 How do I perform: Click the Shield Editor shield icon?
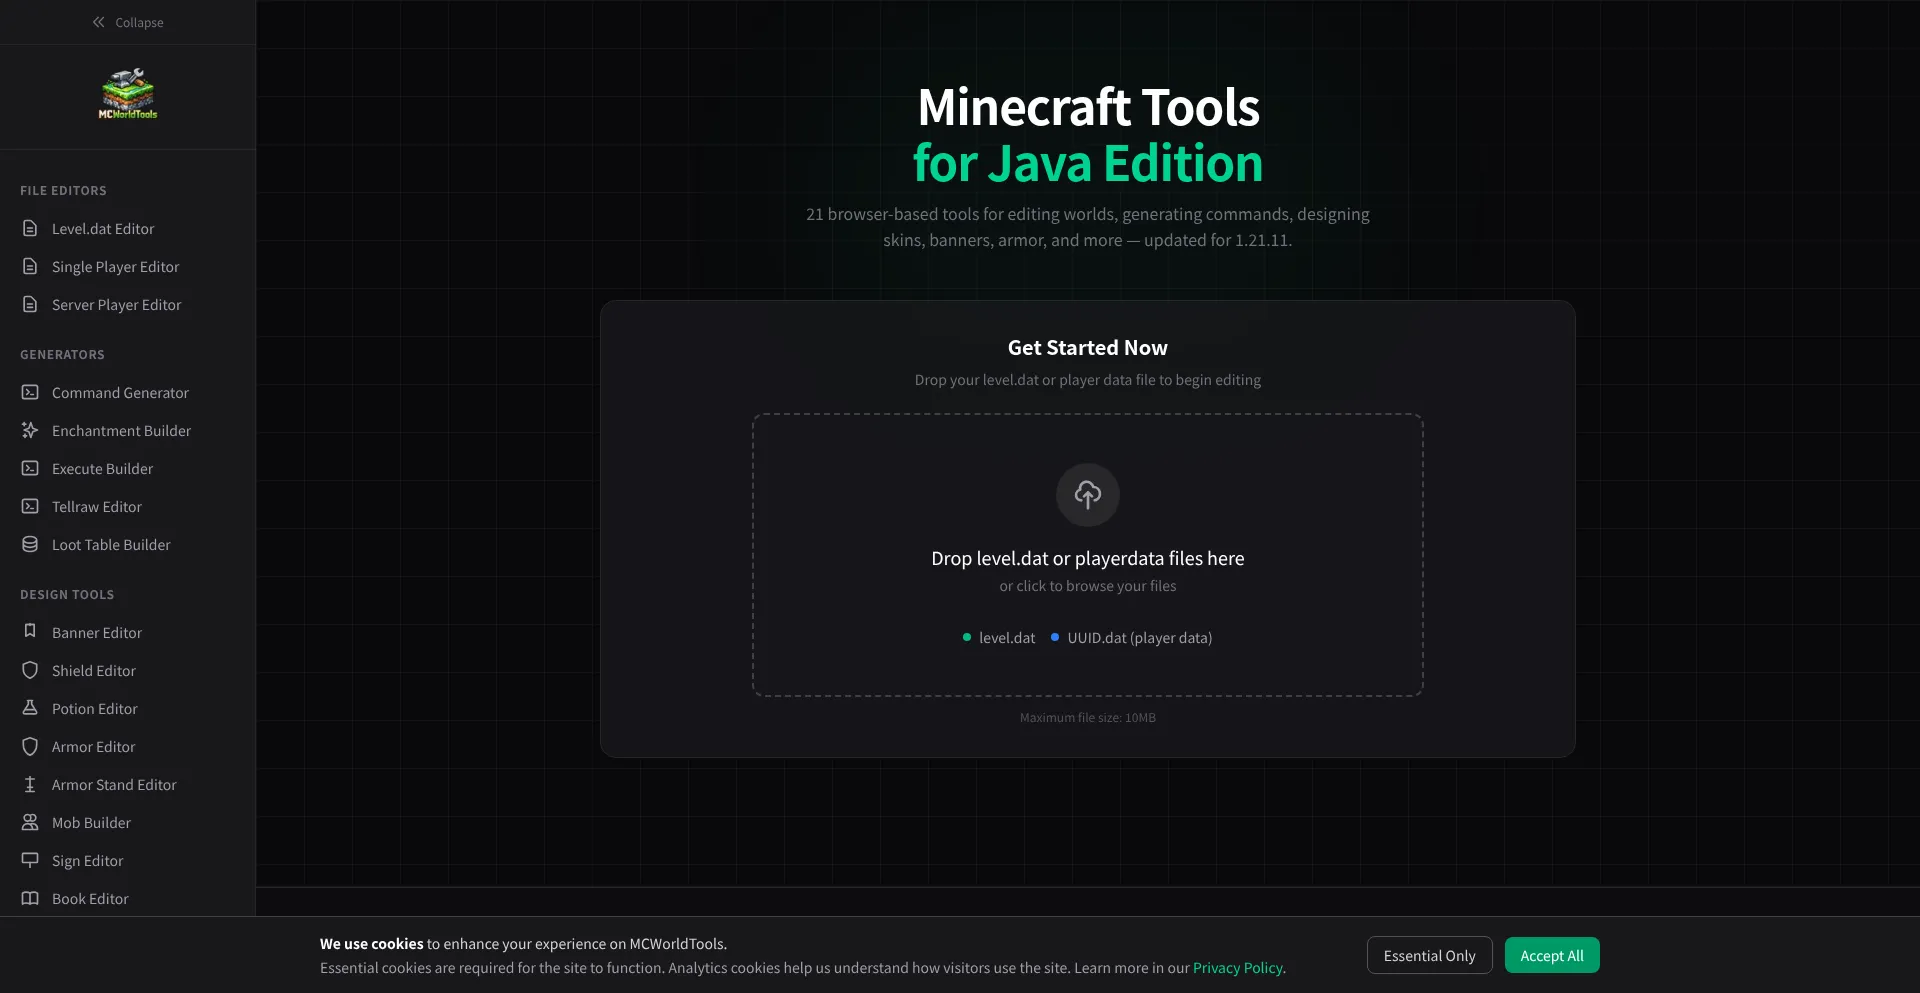pyautogui.click(x=30, y=670)
